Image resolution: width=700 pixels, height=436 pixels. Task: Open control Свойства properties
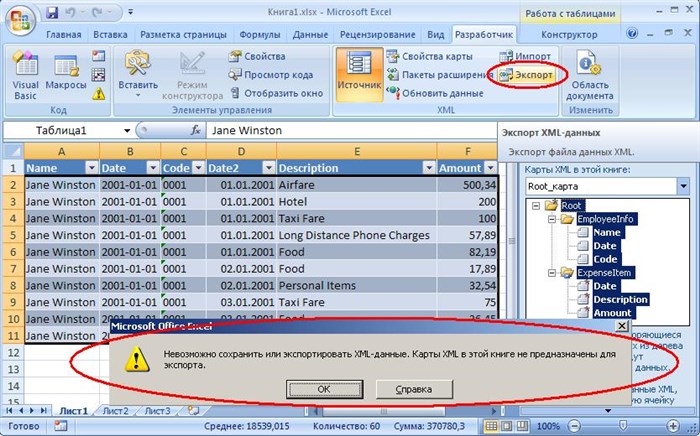point(257,56)
